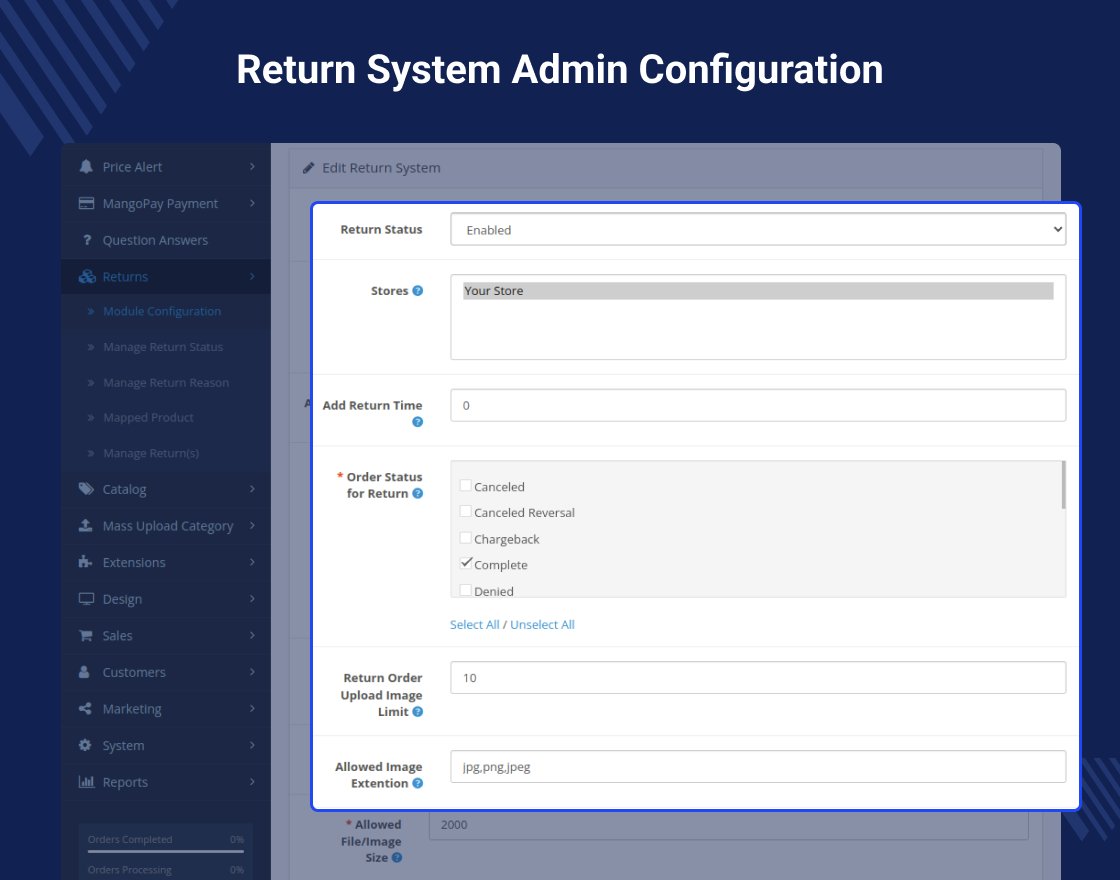Click the pencil icon beside Edit Return System
Viewport: 1120px width, 880px height.
(309, 168)
